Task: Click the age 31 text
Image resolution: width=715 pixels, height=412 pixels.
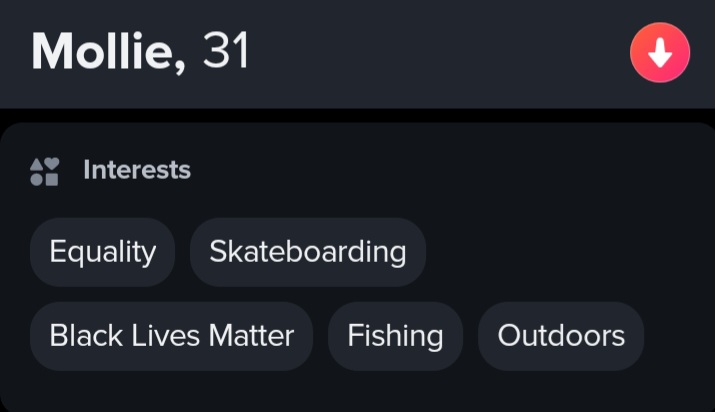Action: click(x=226, y=52)
